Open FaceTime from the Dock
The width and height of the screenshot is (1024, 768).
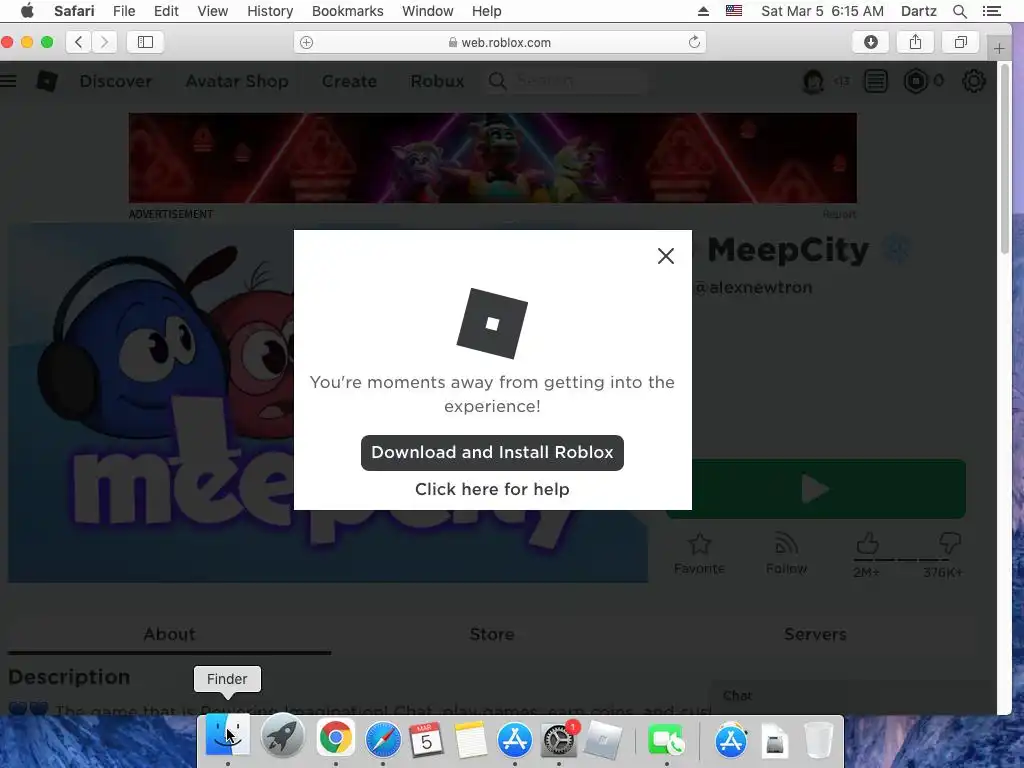(x=667, y=741)
